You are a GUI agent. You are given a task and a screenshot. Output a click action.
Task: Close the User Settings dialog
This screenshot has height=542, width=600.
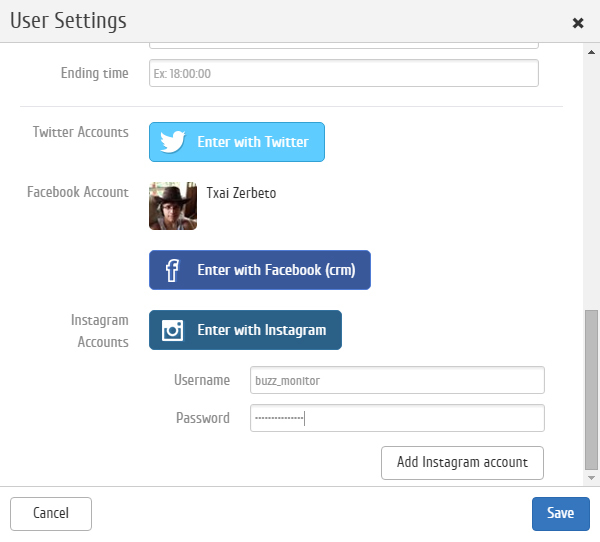578,22
